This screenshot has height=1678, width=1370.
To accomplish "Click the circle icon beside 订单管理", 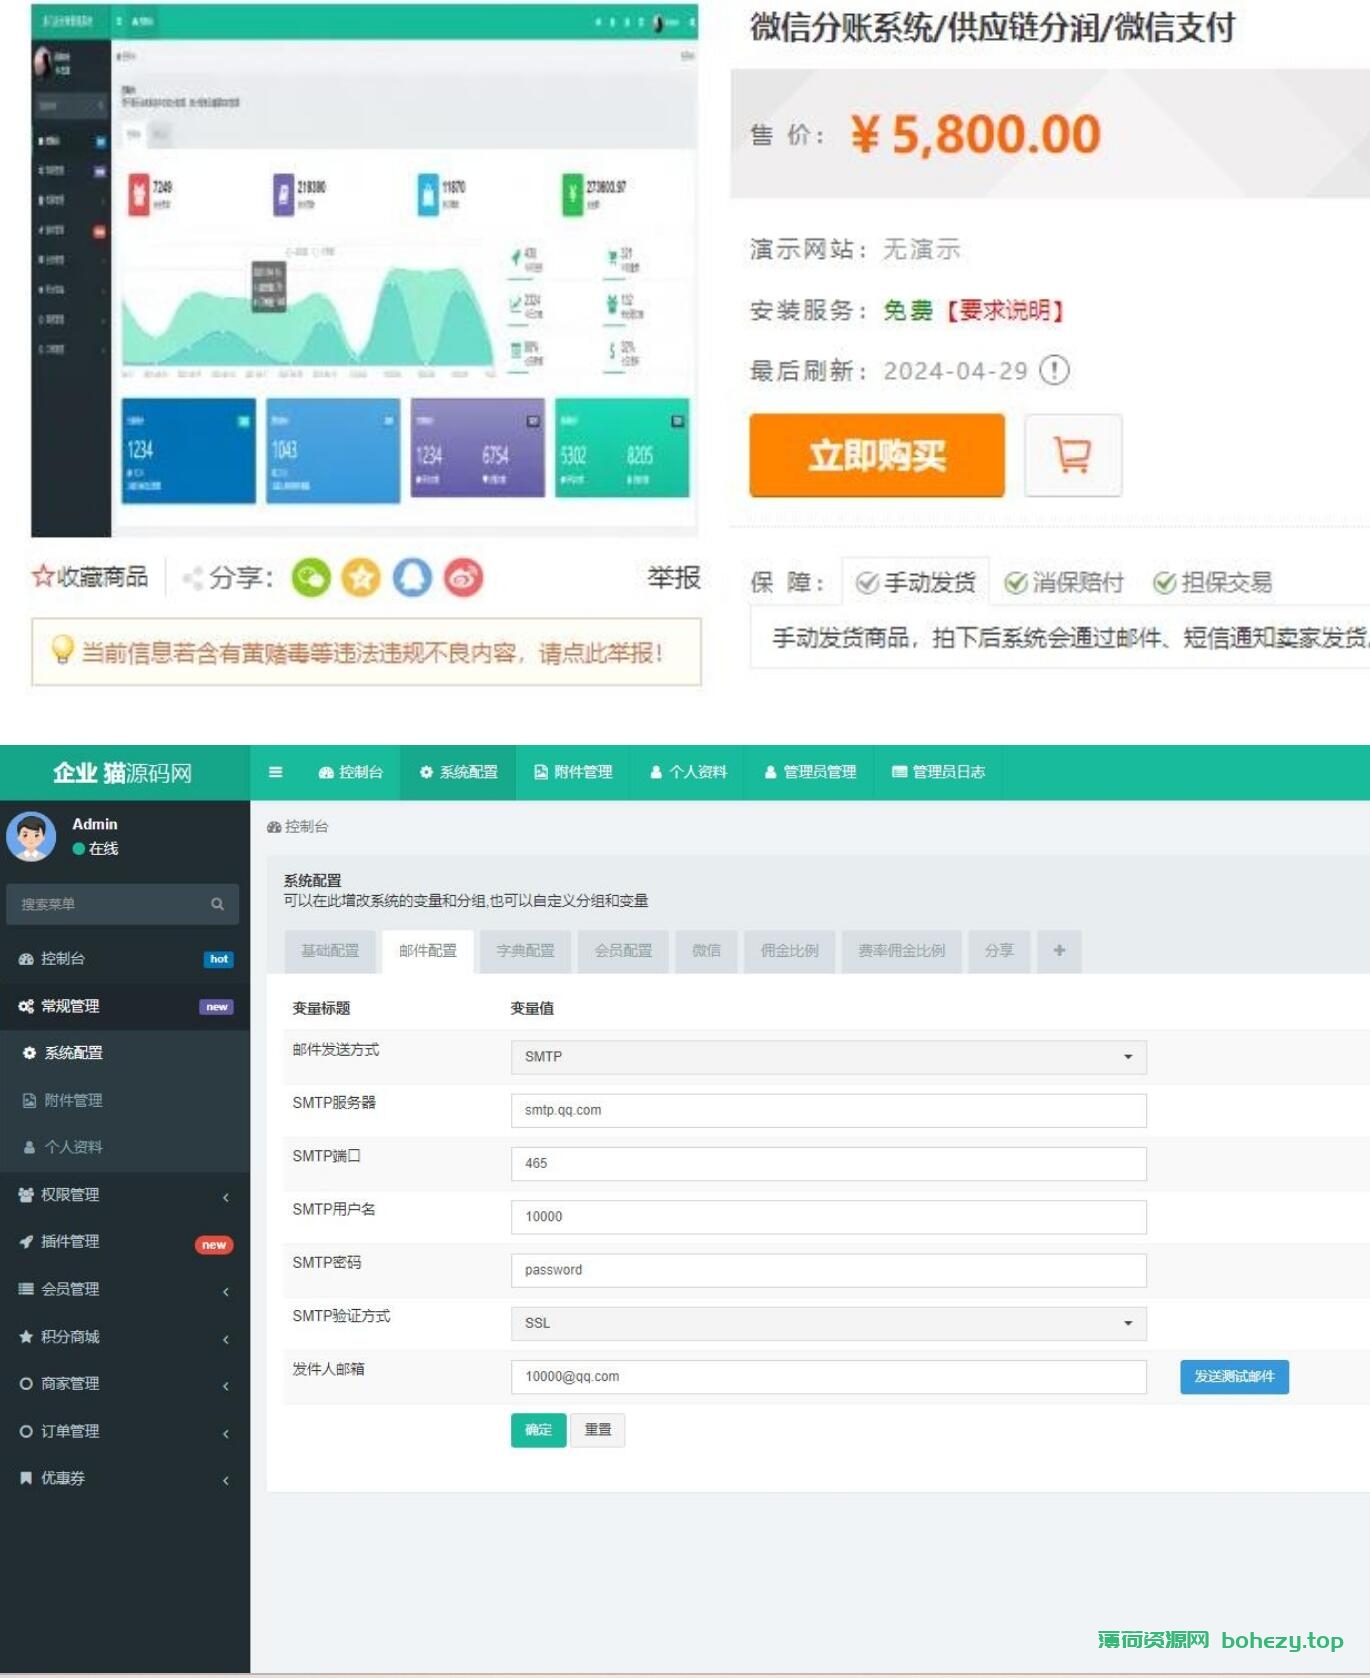I will (x=26, y=1431).
